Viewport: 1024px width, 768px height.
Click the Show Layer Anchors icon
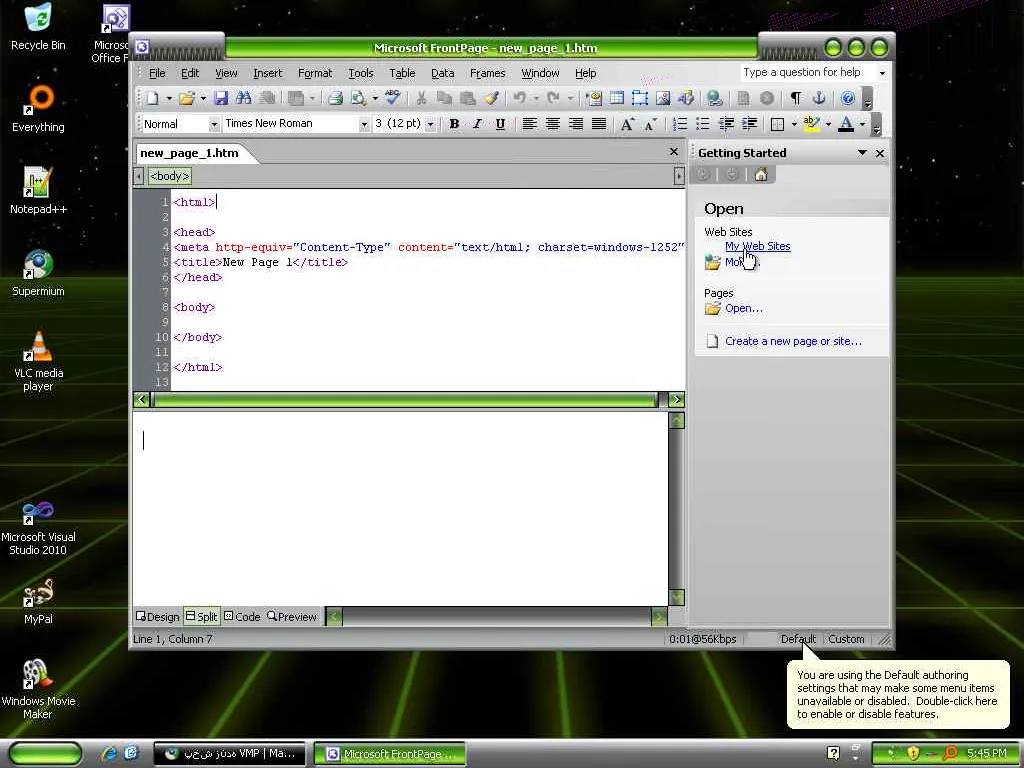(819, 98)
